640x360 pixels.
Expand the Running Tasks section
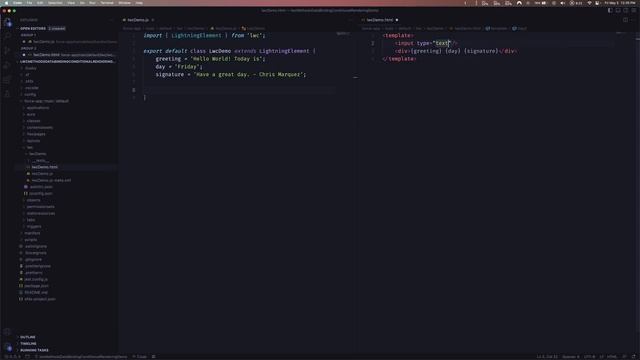point(34,350)
